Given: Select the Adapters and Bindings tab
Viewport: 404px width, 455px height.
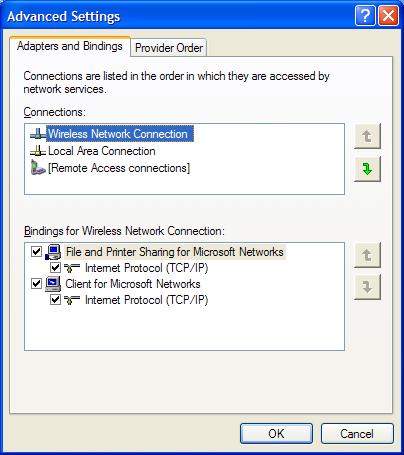Looking at the screenshot, I should (x=70, y=46).
